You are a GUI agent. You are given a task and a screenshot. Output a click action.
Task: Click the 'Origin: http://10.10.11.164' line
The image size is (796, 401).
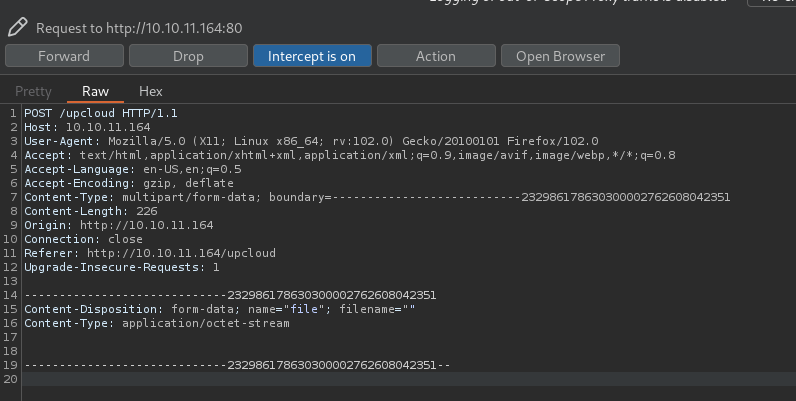(119, 225)
